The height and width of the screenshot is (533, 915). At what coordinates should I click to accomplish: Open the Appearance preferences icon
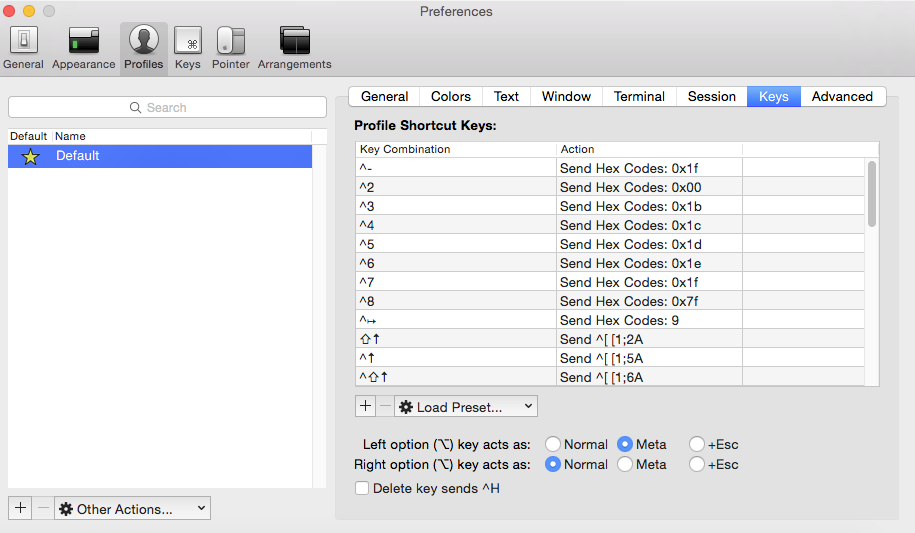[x=84, y=47]
